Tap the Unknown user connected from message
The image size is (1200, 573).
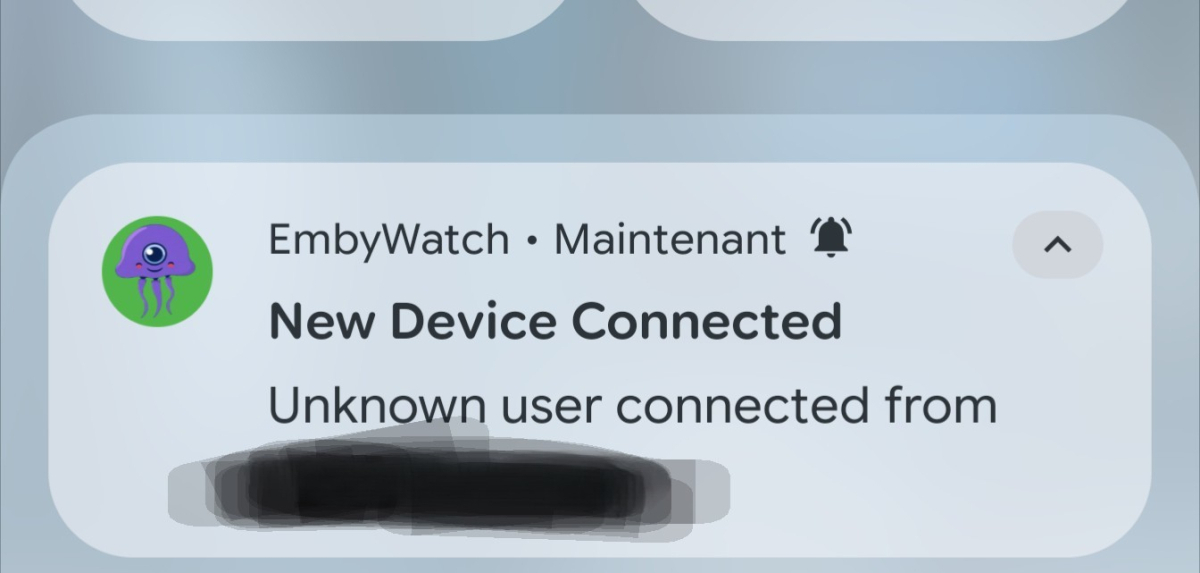633,406
